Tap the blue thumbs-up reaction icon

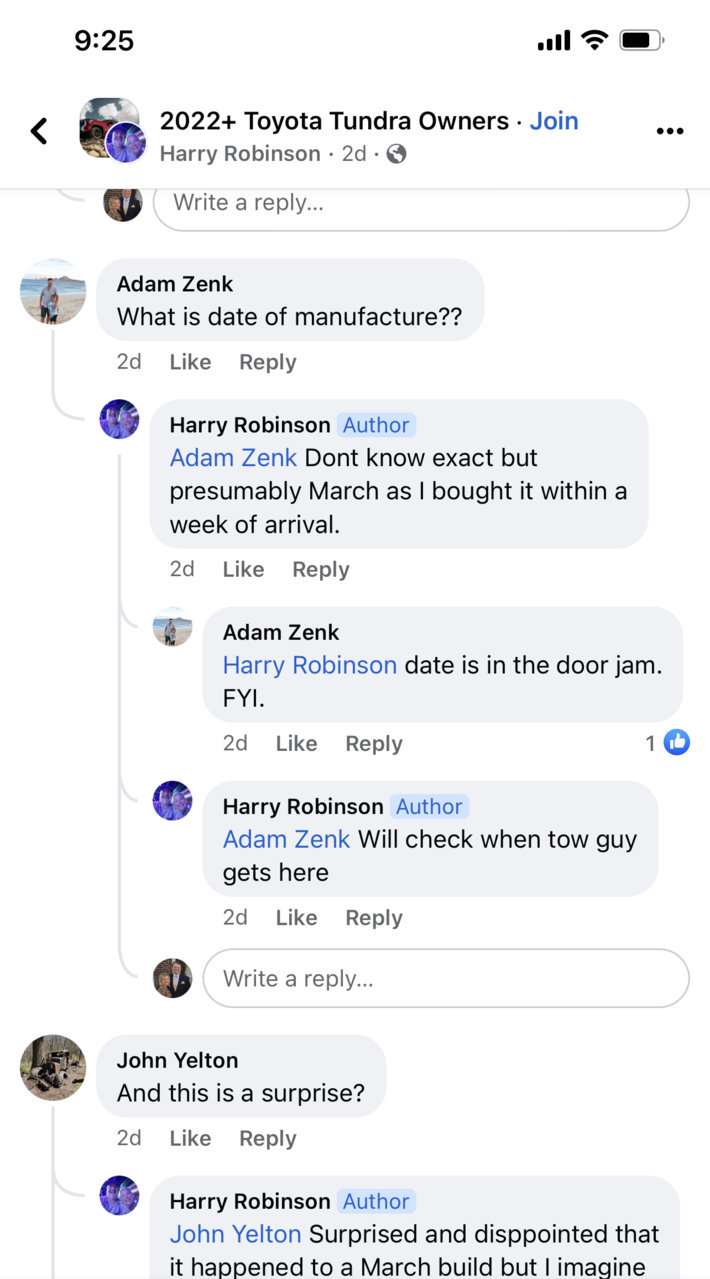pos(677,743)
